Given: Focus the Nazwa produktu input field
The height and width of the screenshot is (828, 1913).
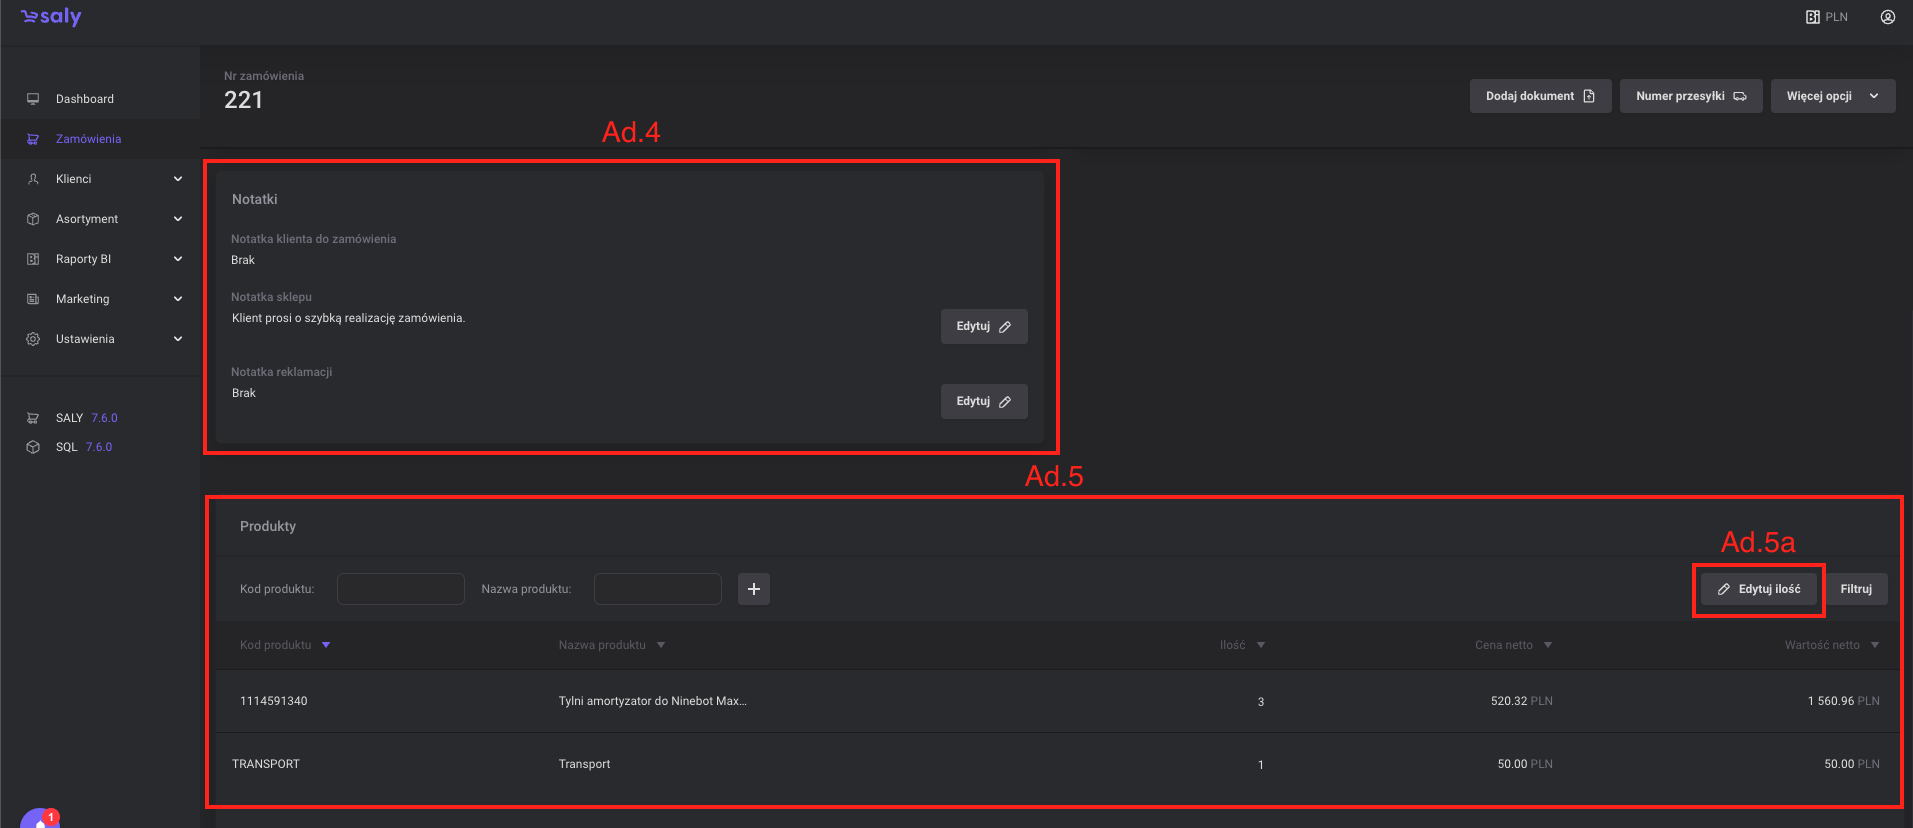Looking at the screenshot, I should [657, 589].
